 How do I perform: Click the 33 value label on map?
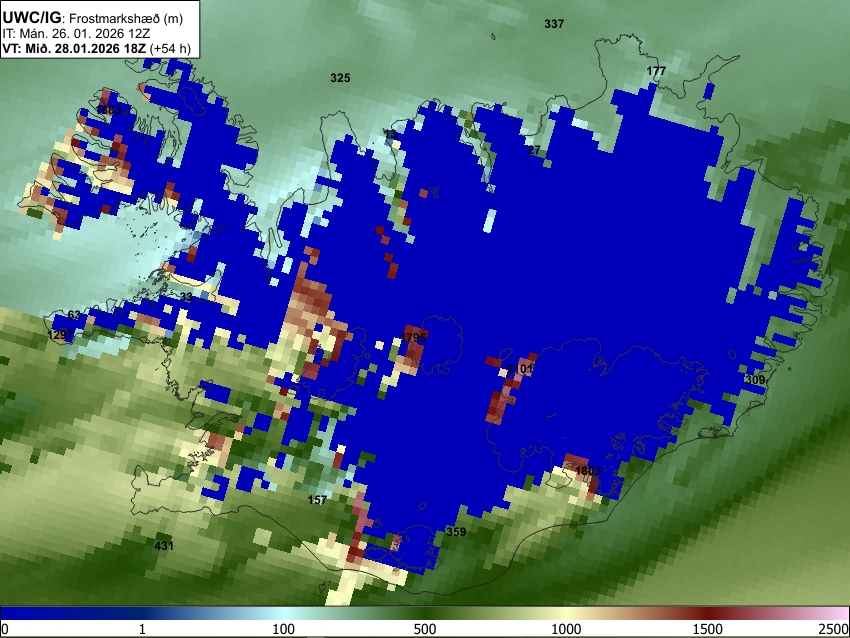(x=186, y=297)
